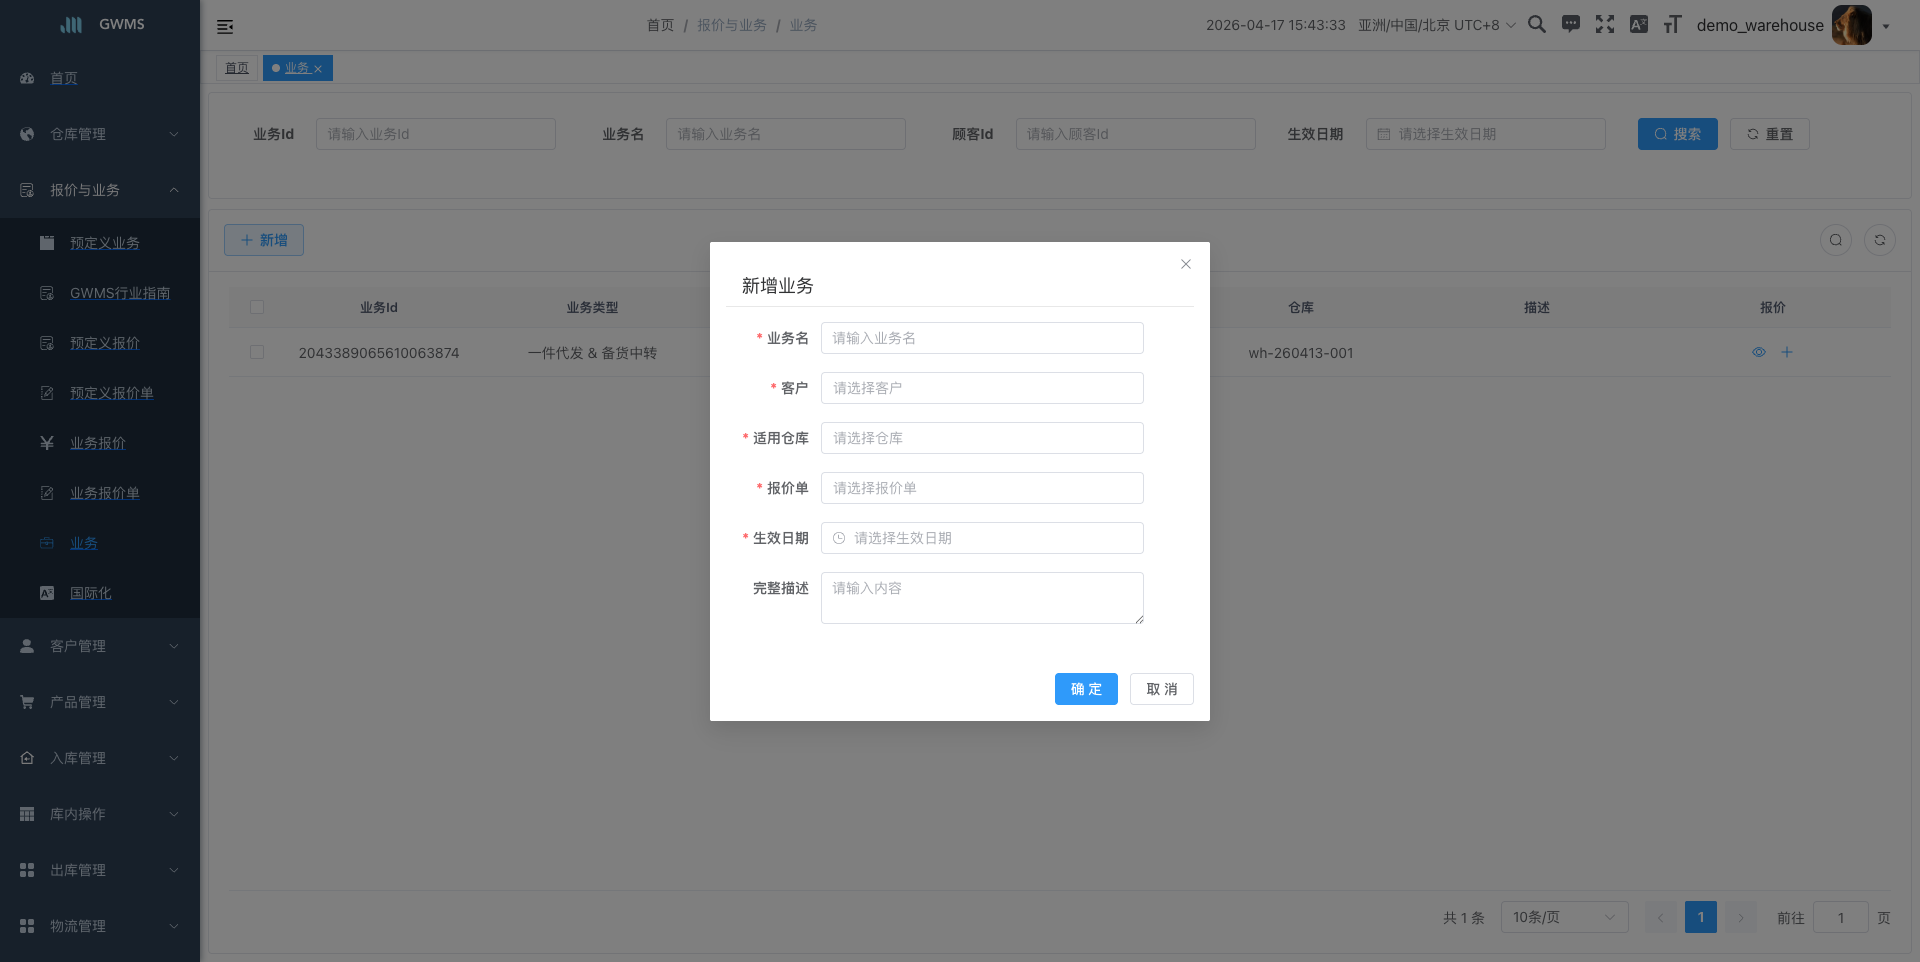Open the language switch icon in header
Viewport: 1920px width, 962px height.
(1639, 25)
